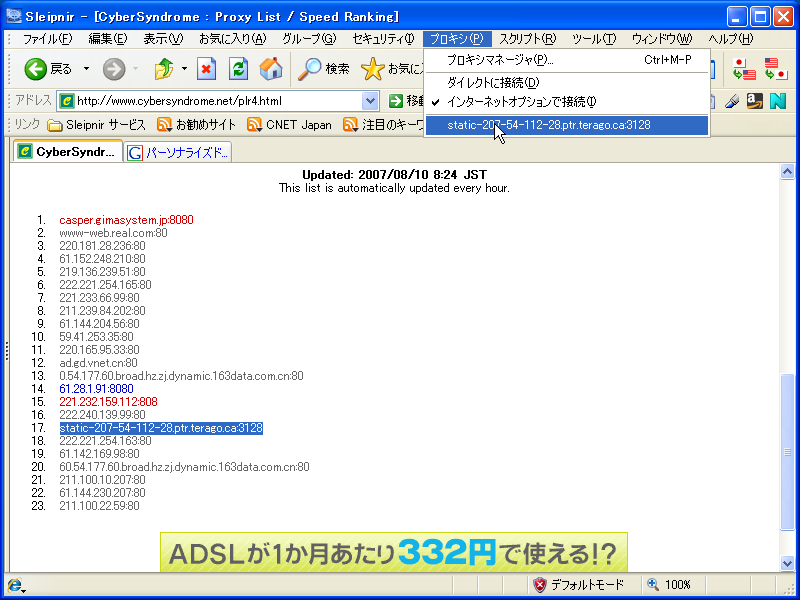Click the zoom magnifier icon in status bar

point(653,585)
